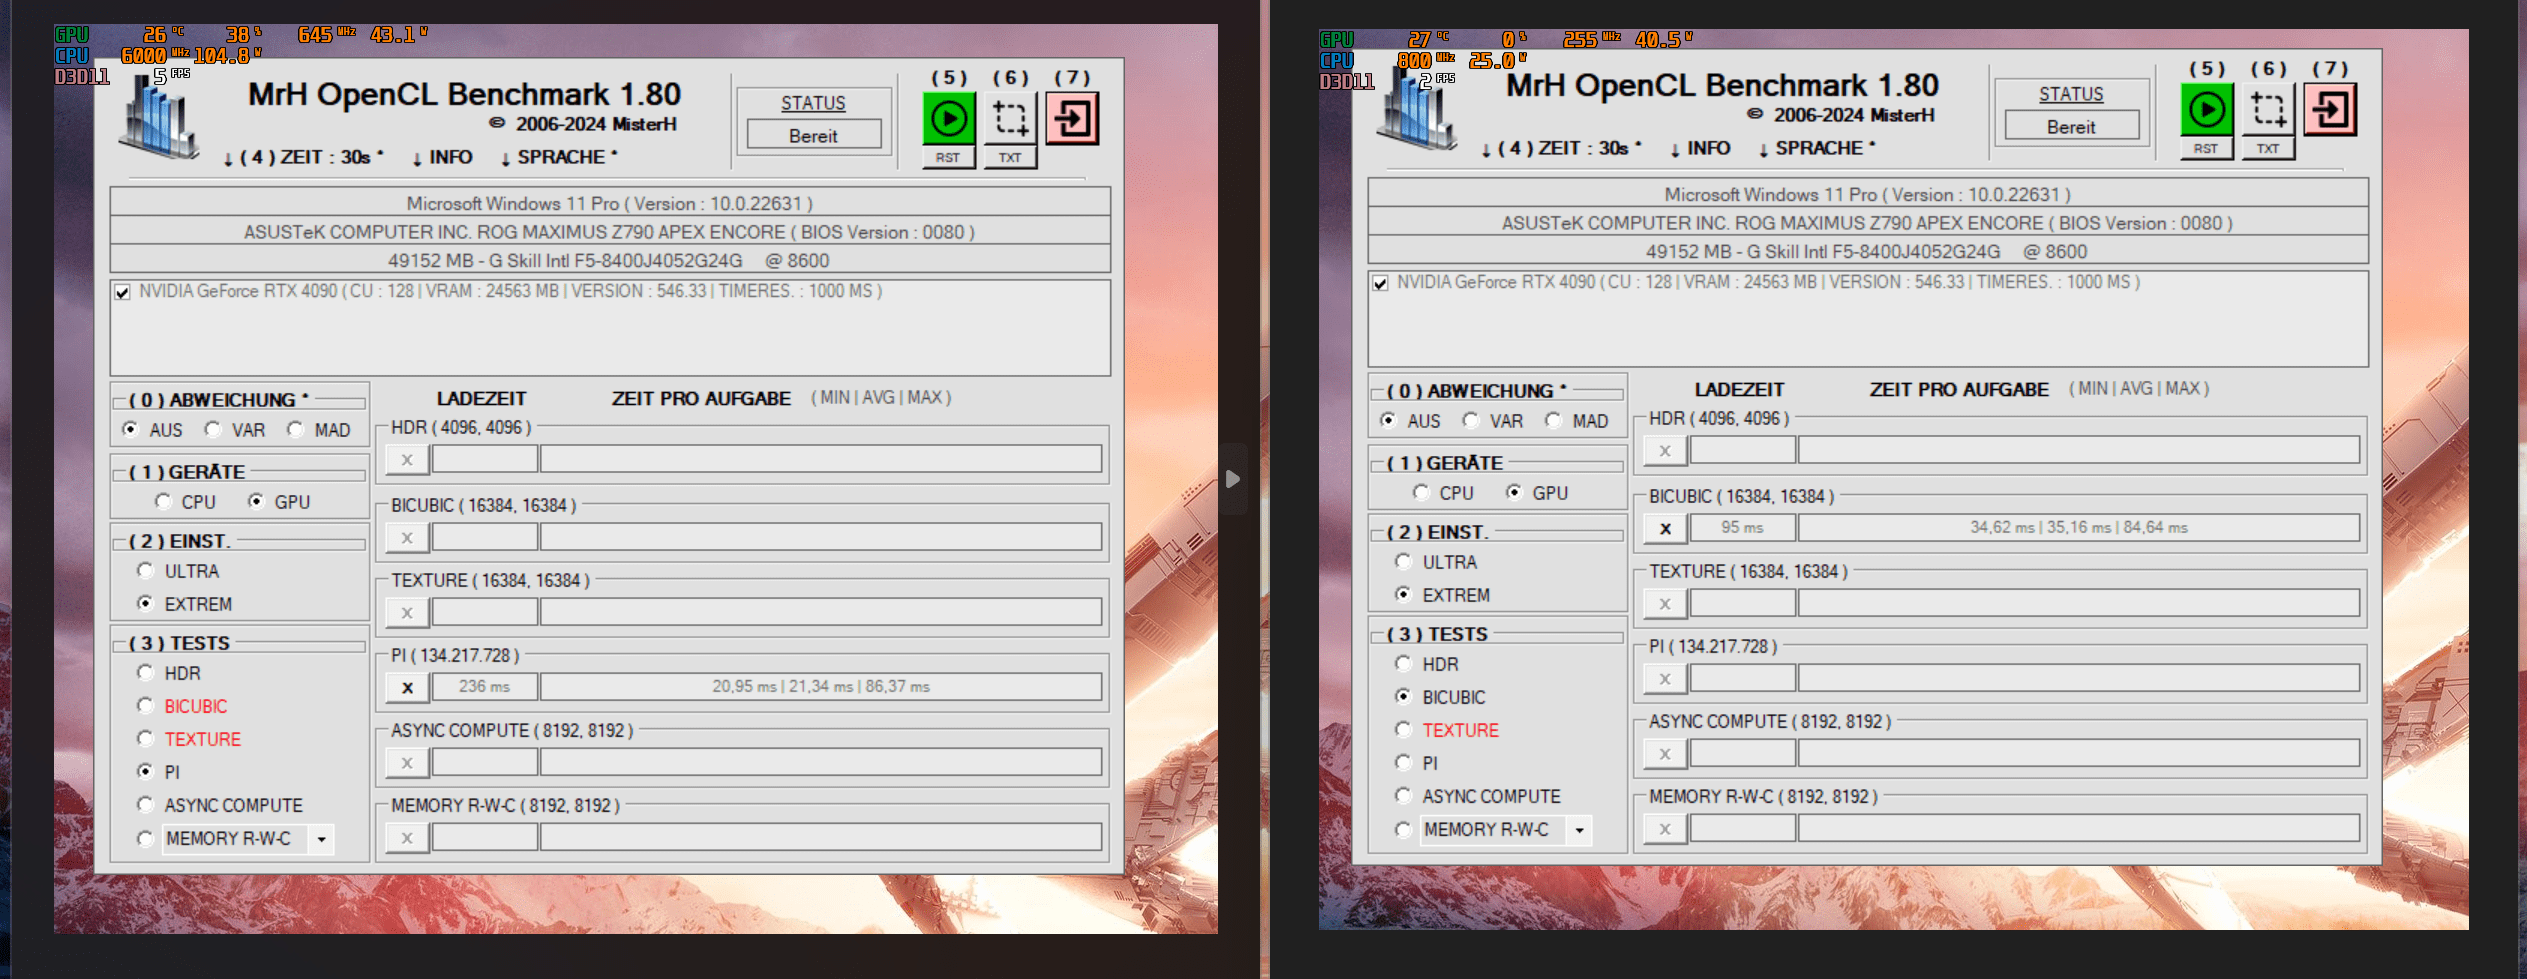Click the red exit icon in right window
The height and width of the screenshot is (979, 2527).
click(x=2330, y=110)
